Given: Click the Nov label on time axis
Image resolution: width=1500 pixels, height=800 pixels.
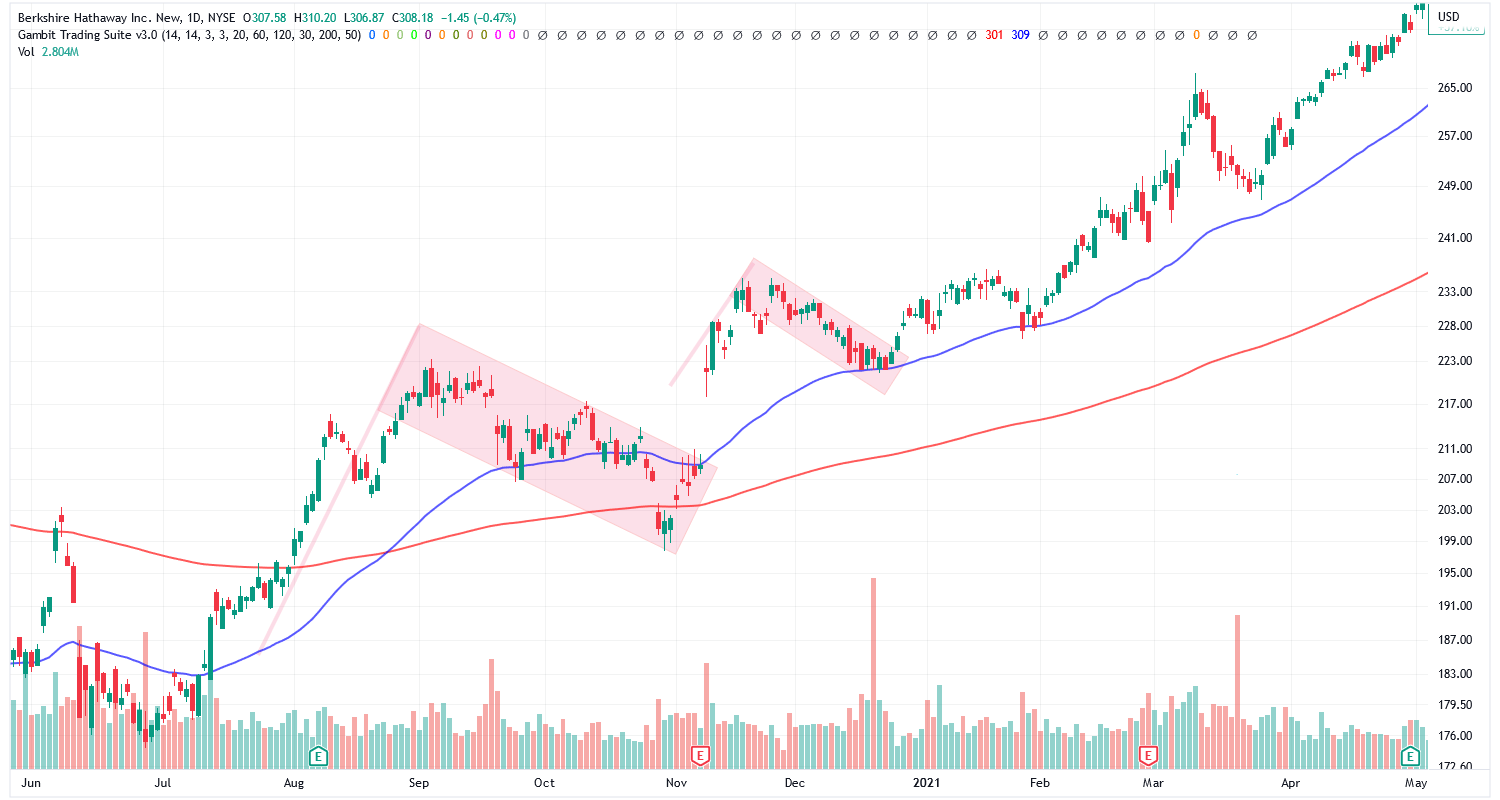Looking at the screenshot, I should (676, 785).
